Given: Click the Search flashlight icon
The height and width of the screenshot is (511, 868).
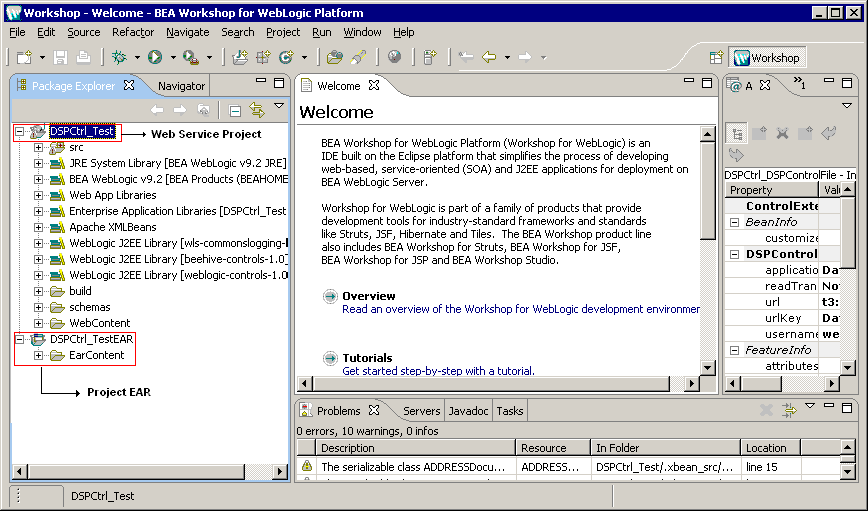Looking at the screenshot, I should coord(358,57).
